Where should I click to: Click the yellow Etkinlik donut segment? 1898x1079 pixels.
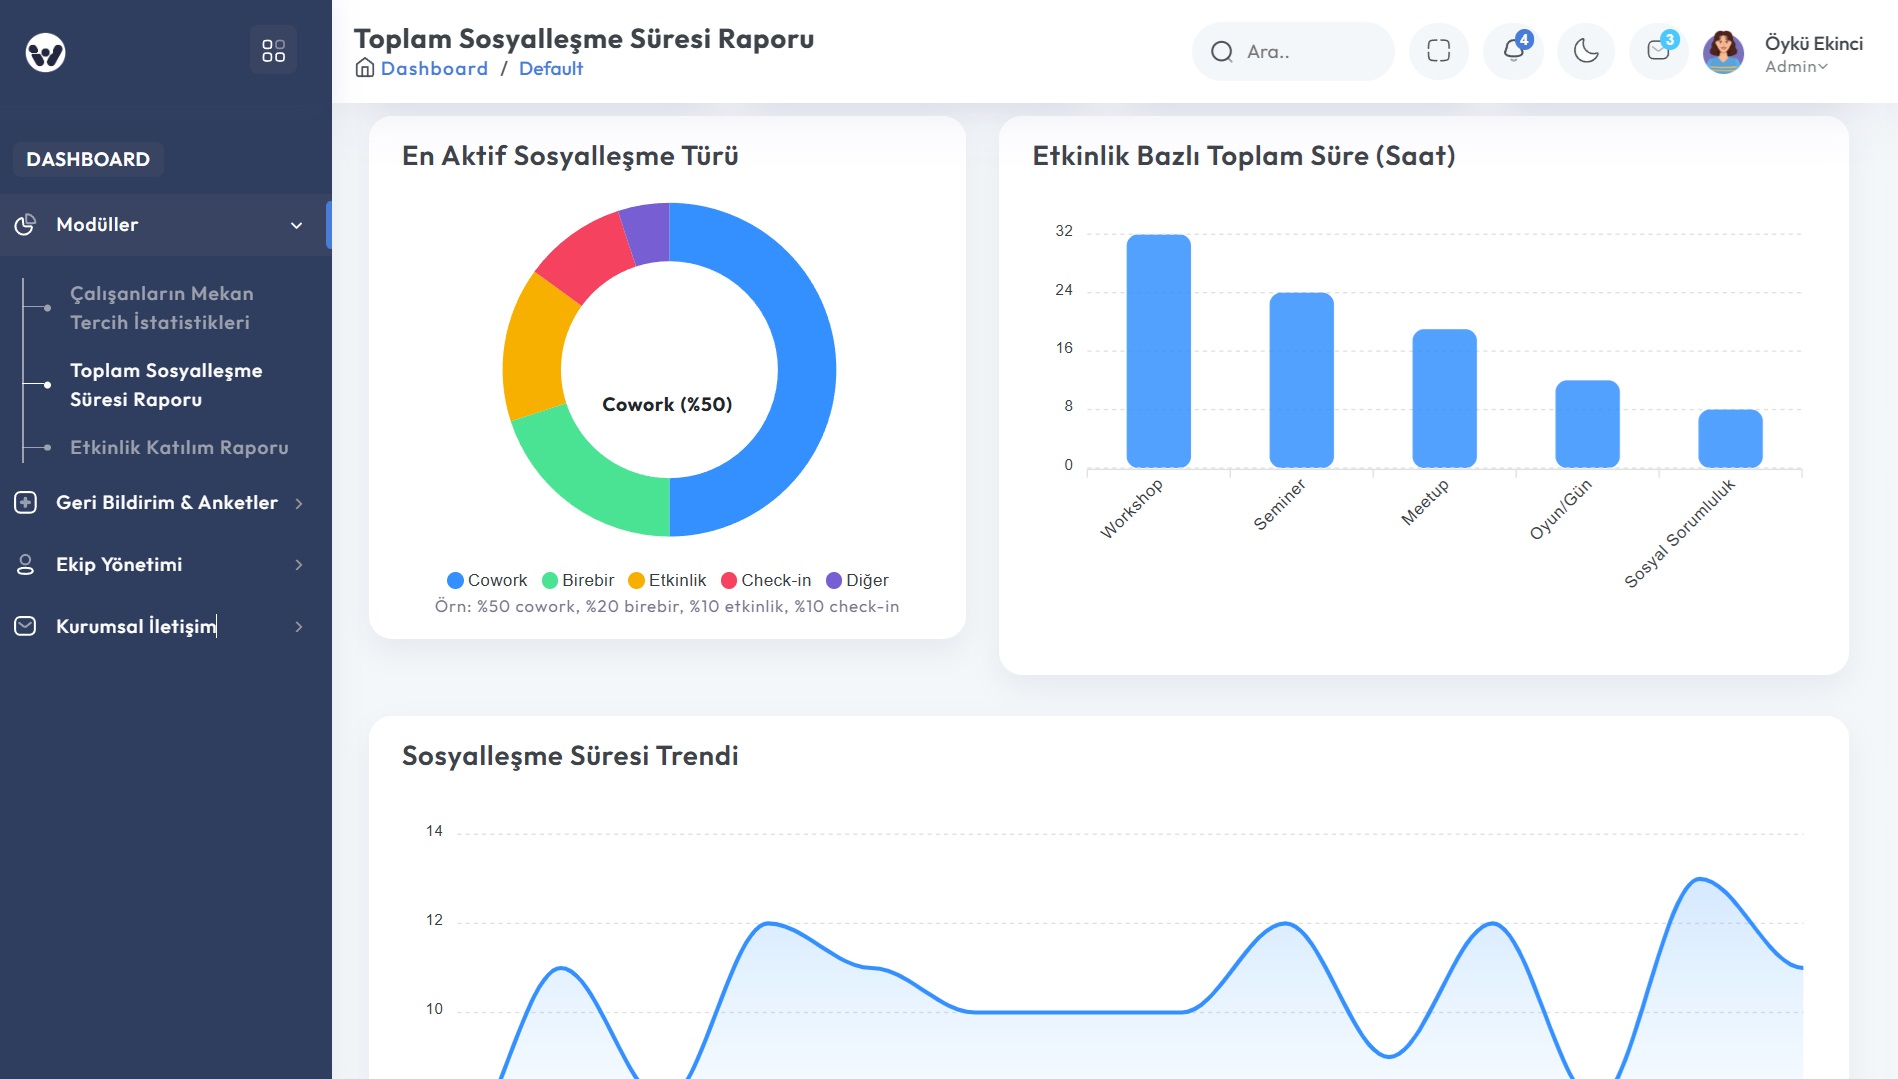[x=535, y=348]
